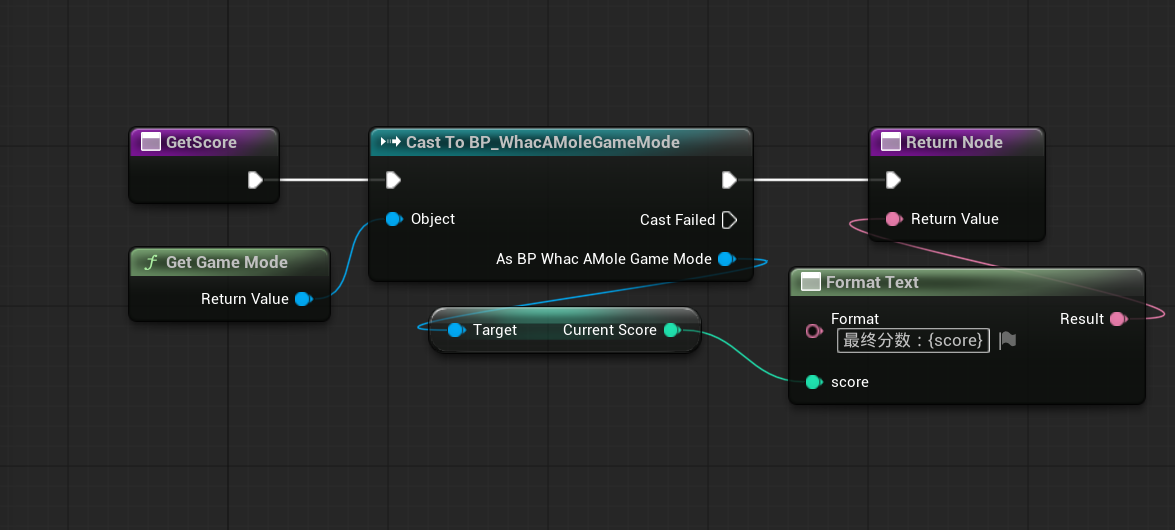The height and width of the screenshot is (530, 1175).
Task: Click the Object input pin on the cast node
Action: click(x=393, y=219)
